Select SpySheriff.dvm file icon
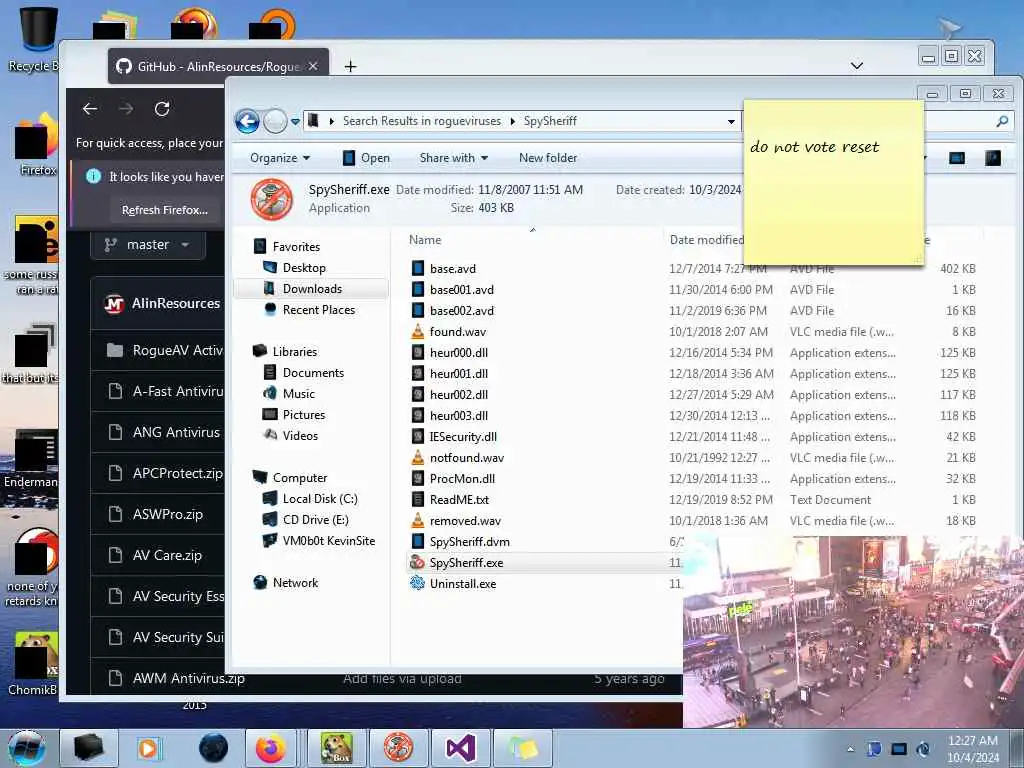Viewport: 1024px width, 768px height. 418,541
